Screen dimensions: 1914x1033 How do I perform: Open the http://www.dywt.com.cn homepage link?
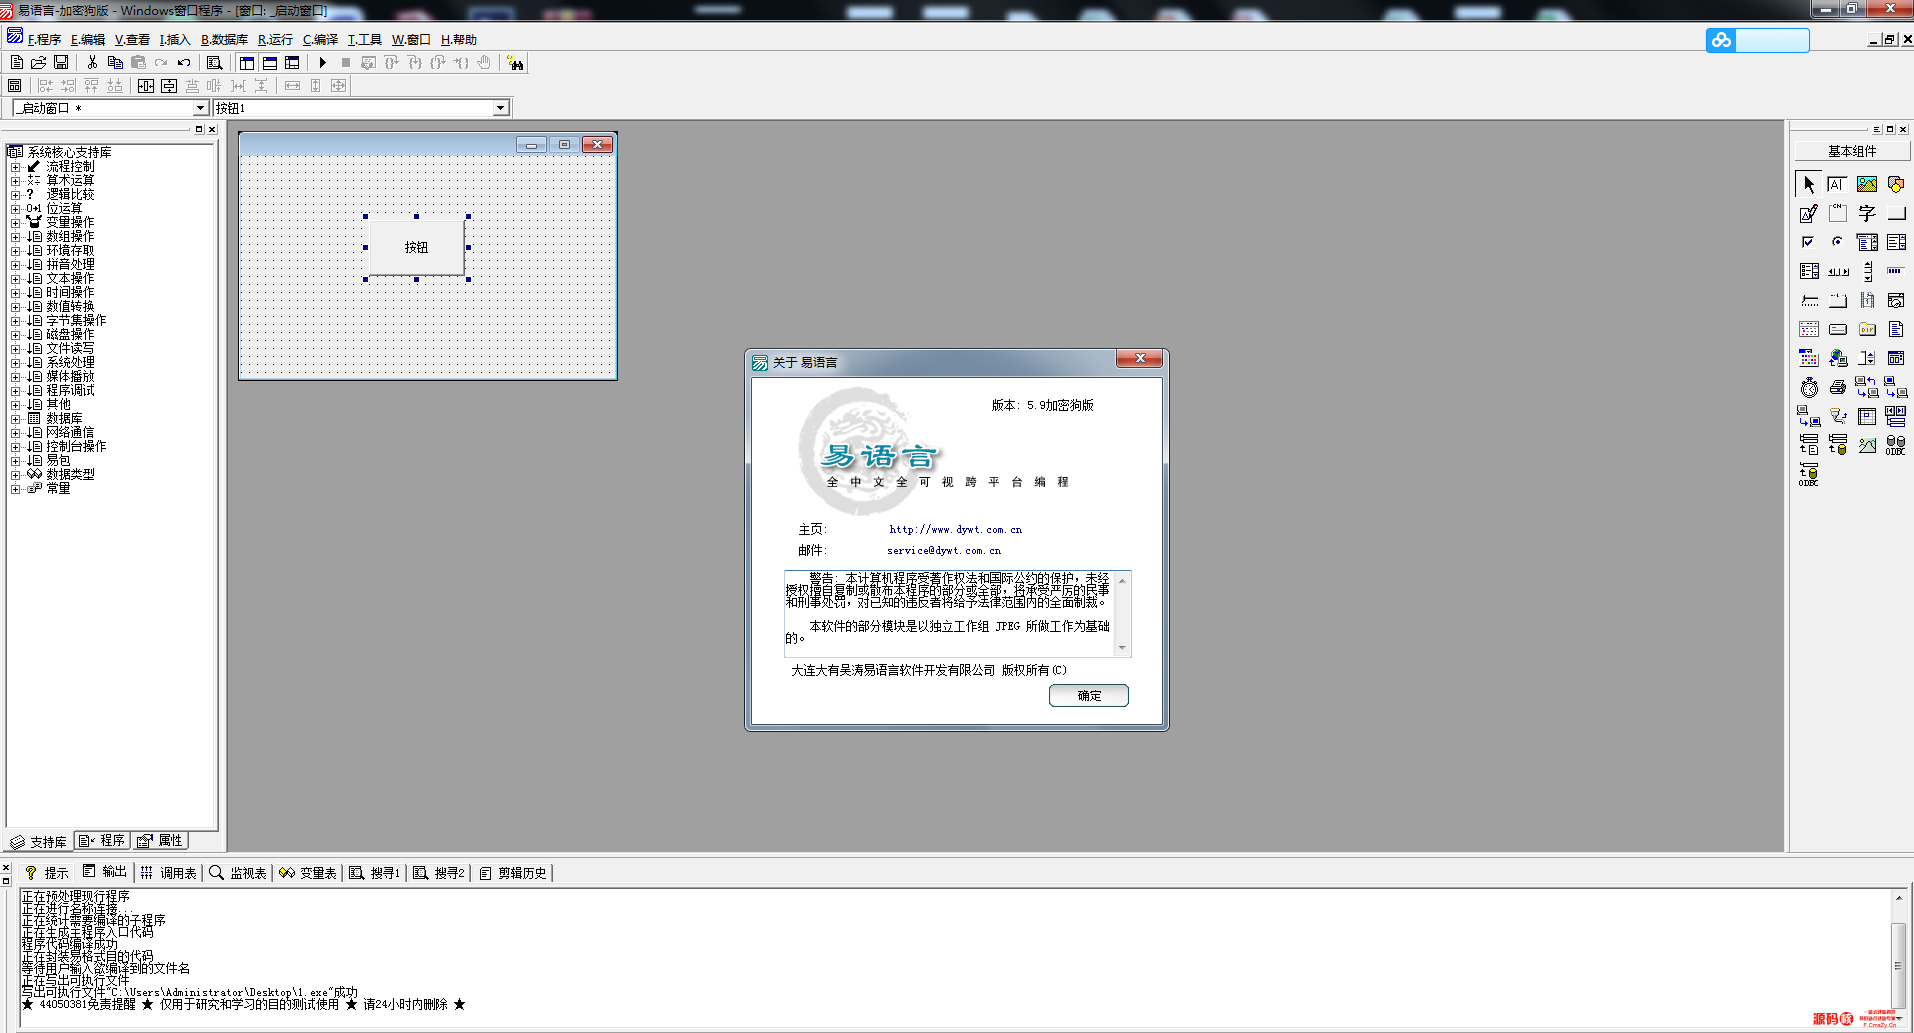pos(956,530)
